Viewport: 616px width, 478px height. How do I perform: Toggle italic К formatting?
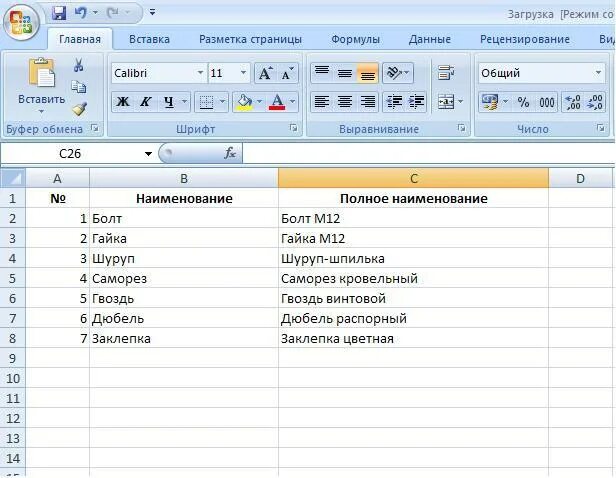(x=145, y=102)
